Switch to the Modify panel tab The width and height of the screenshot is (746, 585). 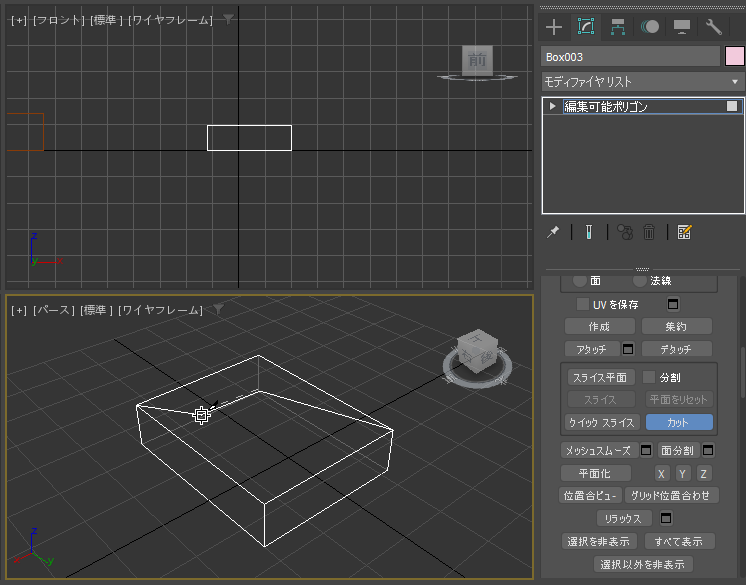click(x=586, y=27)
